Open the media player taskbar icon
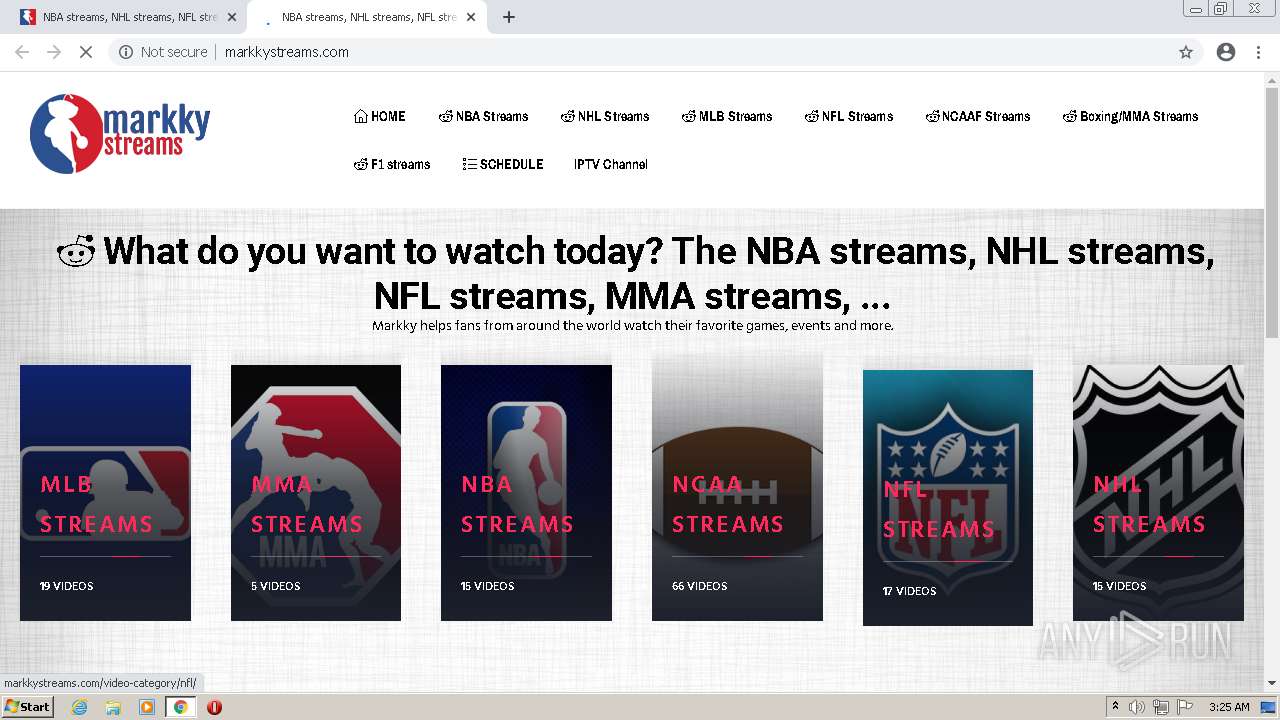1280x720 pixels. pyautogui.click(x=147, y=707)
